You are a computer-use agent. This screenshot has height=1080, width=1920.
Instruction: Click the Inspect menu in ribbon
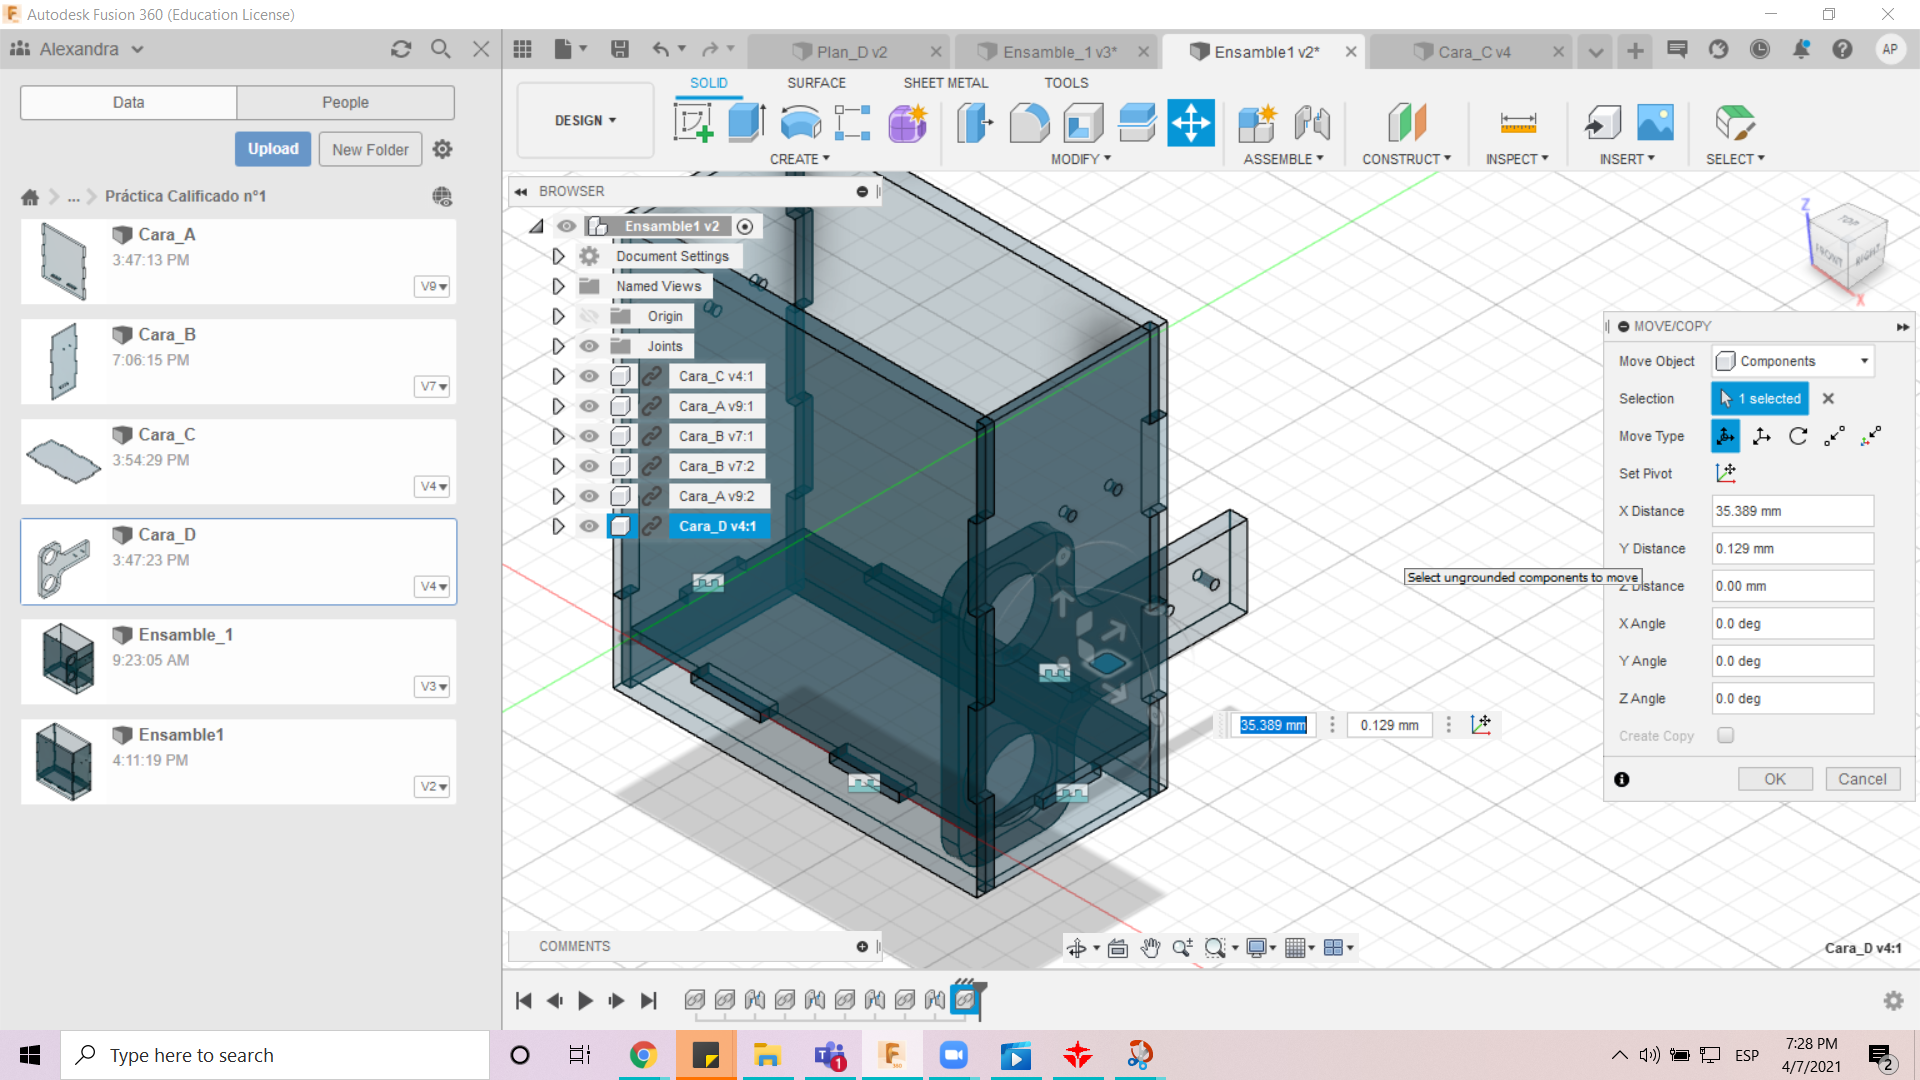pos(1515,158)
